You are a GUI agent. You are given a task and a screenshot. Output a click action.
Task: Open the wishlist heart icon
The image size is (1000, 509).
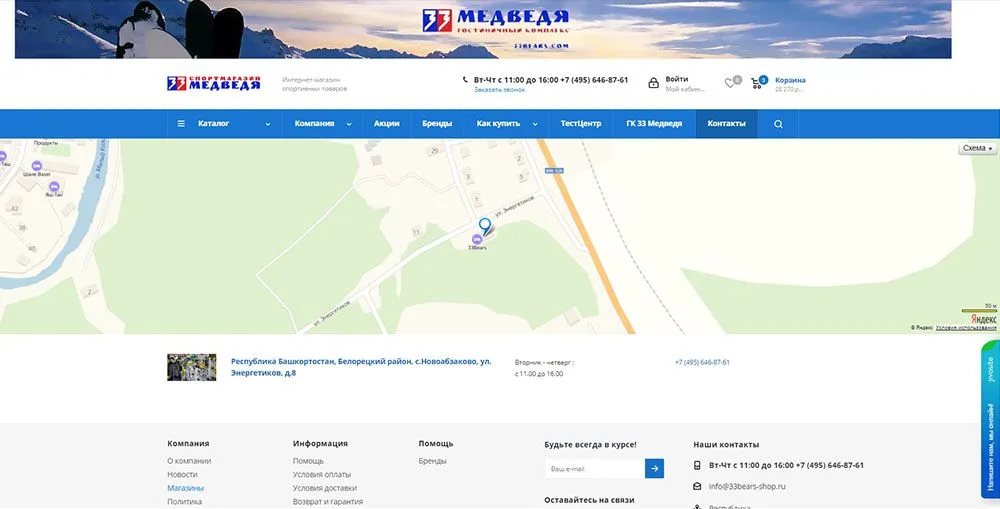coord(730,83)
